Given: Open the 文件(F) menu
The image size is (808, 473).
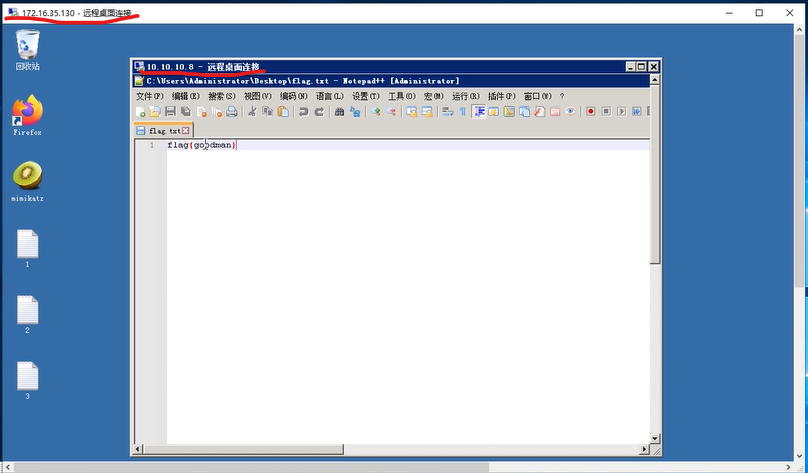Looking at the screenshot, I should coord(149,96).
